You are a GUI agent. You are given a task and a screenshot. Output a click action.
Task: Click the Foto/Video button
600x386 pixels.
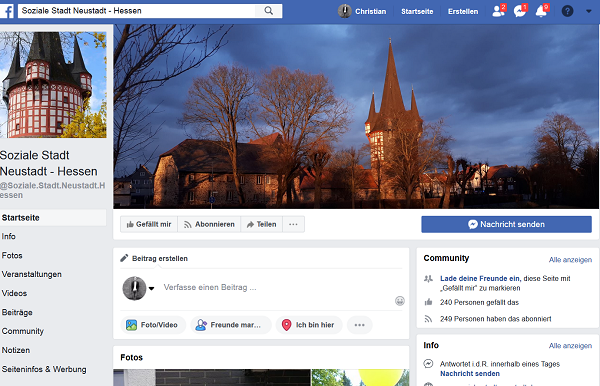point(153,325)
